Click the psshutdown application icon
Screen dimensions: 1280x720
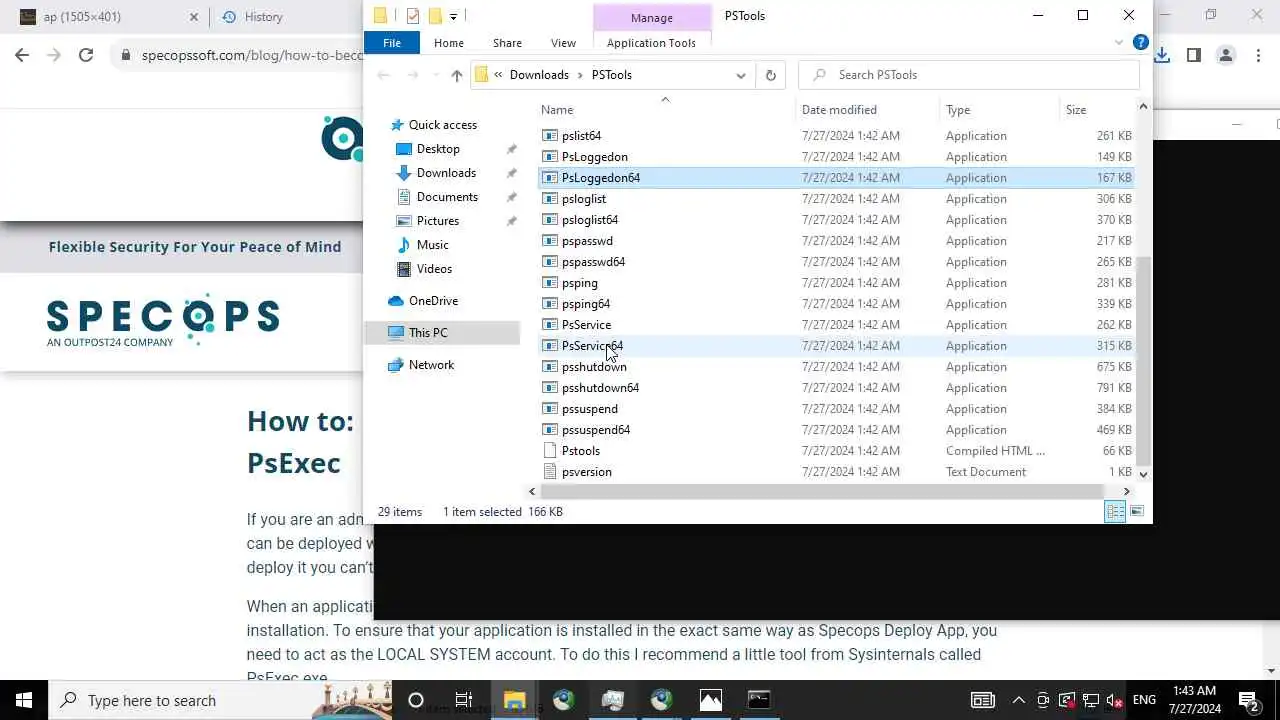pos(549,367)
